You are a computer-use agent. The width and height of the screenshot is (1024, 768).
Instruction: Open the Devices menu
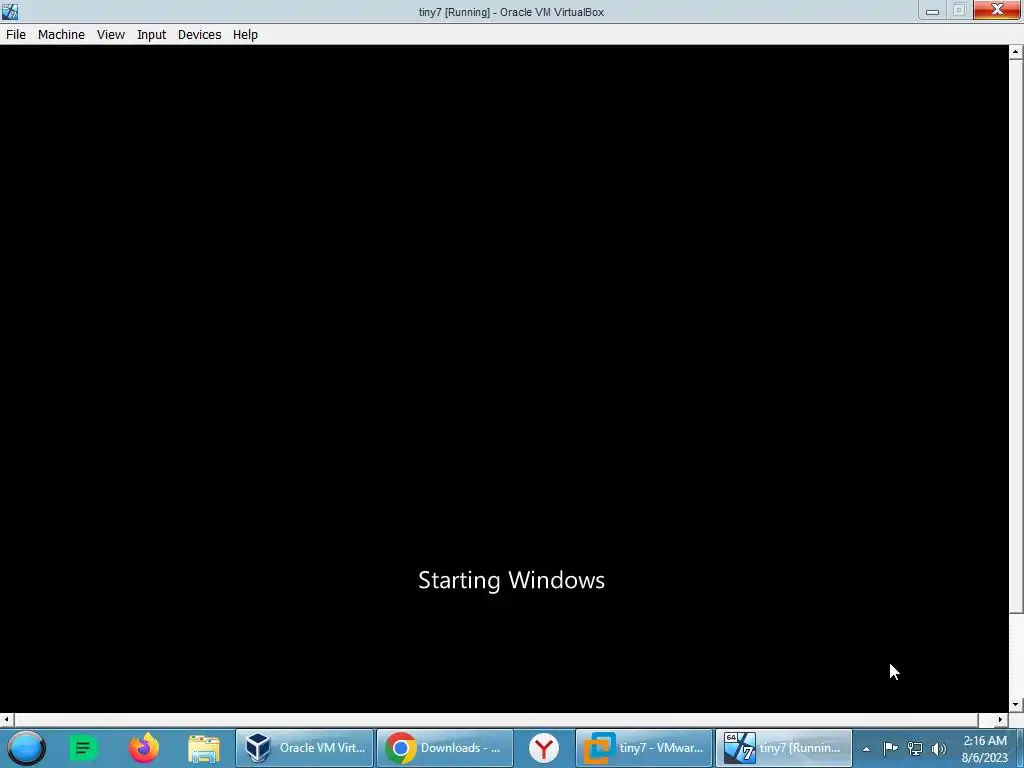[199, 35]
